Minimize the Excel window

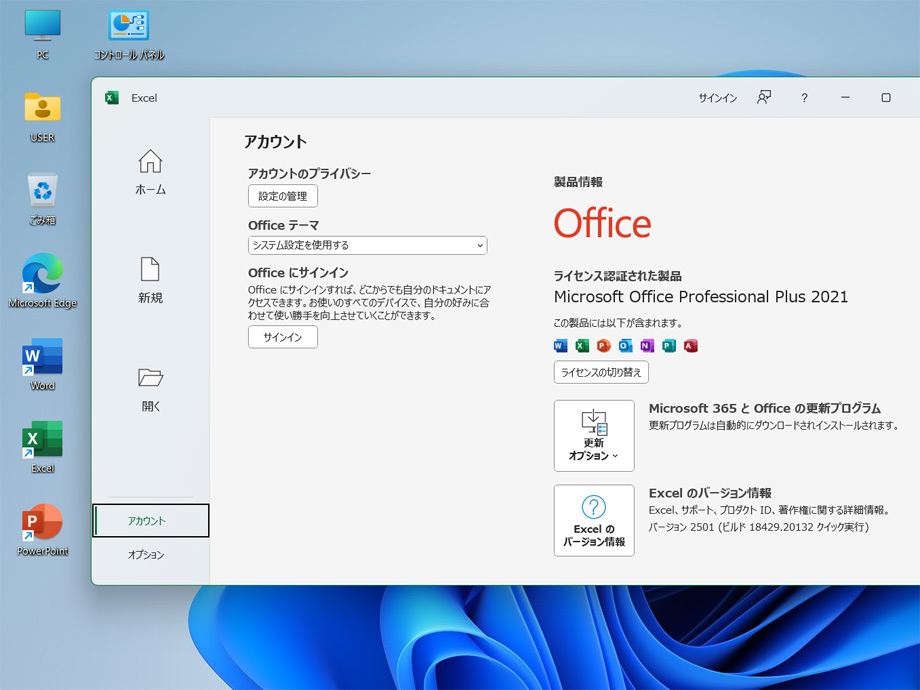tap(845, 97)
